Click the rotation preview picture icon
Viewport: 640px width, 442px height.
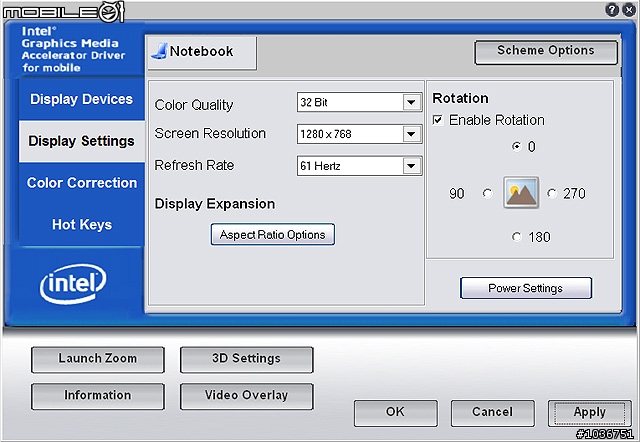point(521,193)
